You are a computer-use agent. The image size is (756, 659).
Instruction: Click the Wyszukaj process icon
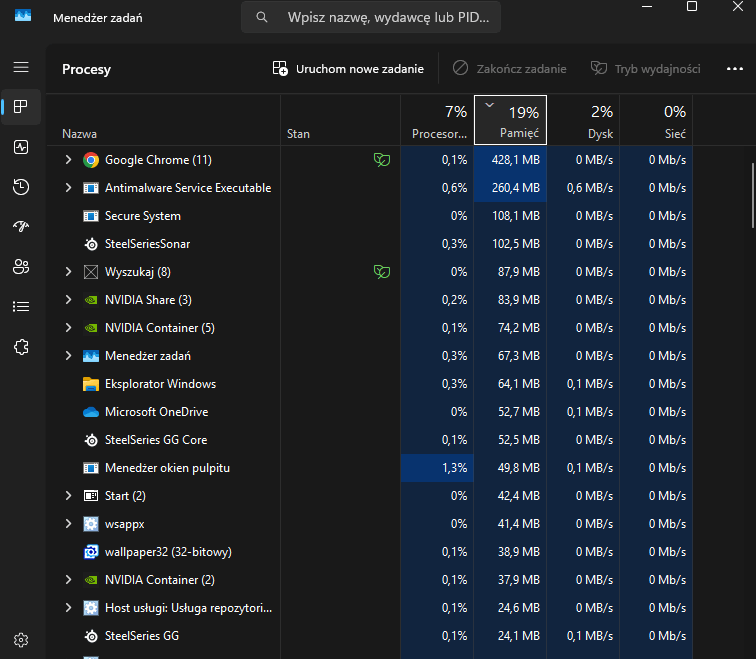tap(91, 272)
